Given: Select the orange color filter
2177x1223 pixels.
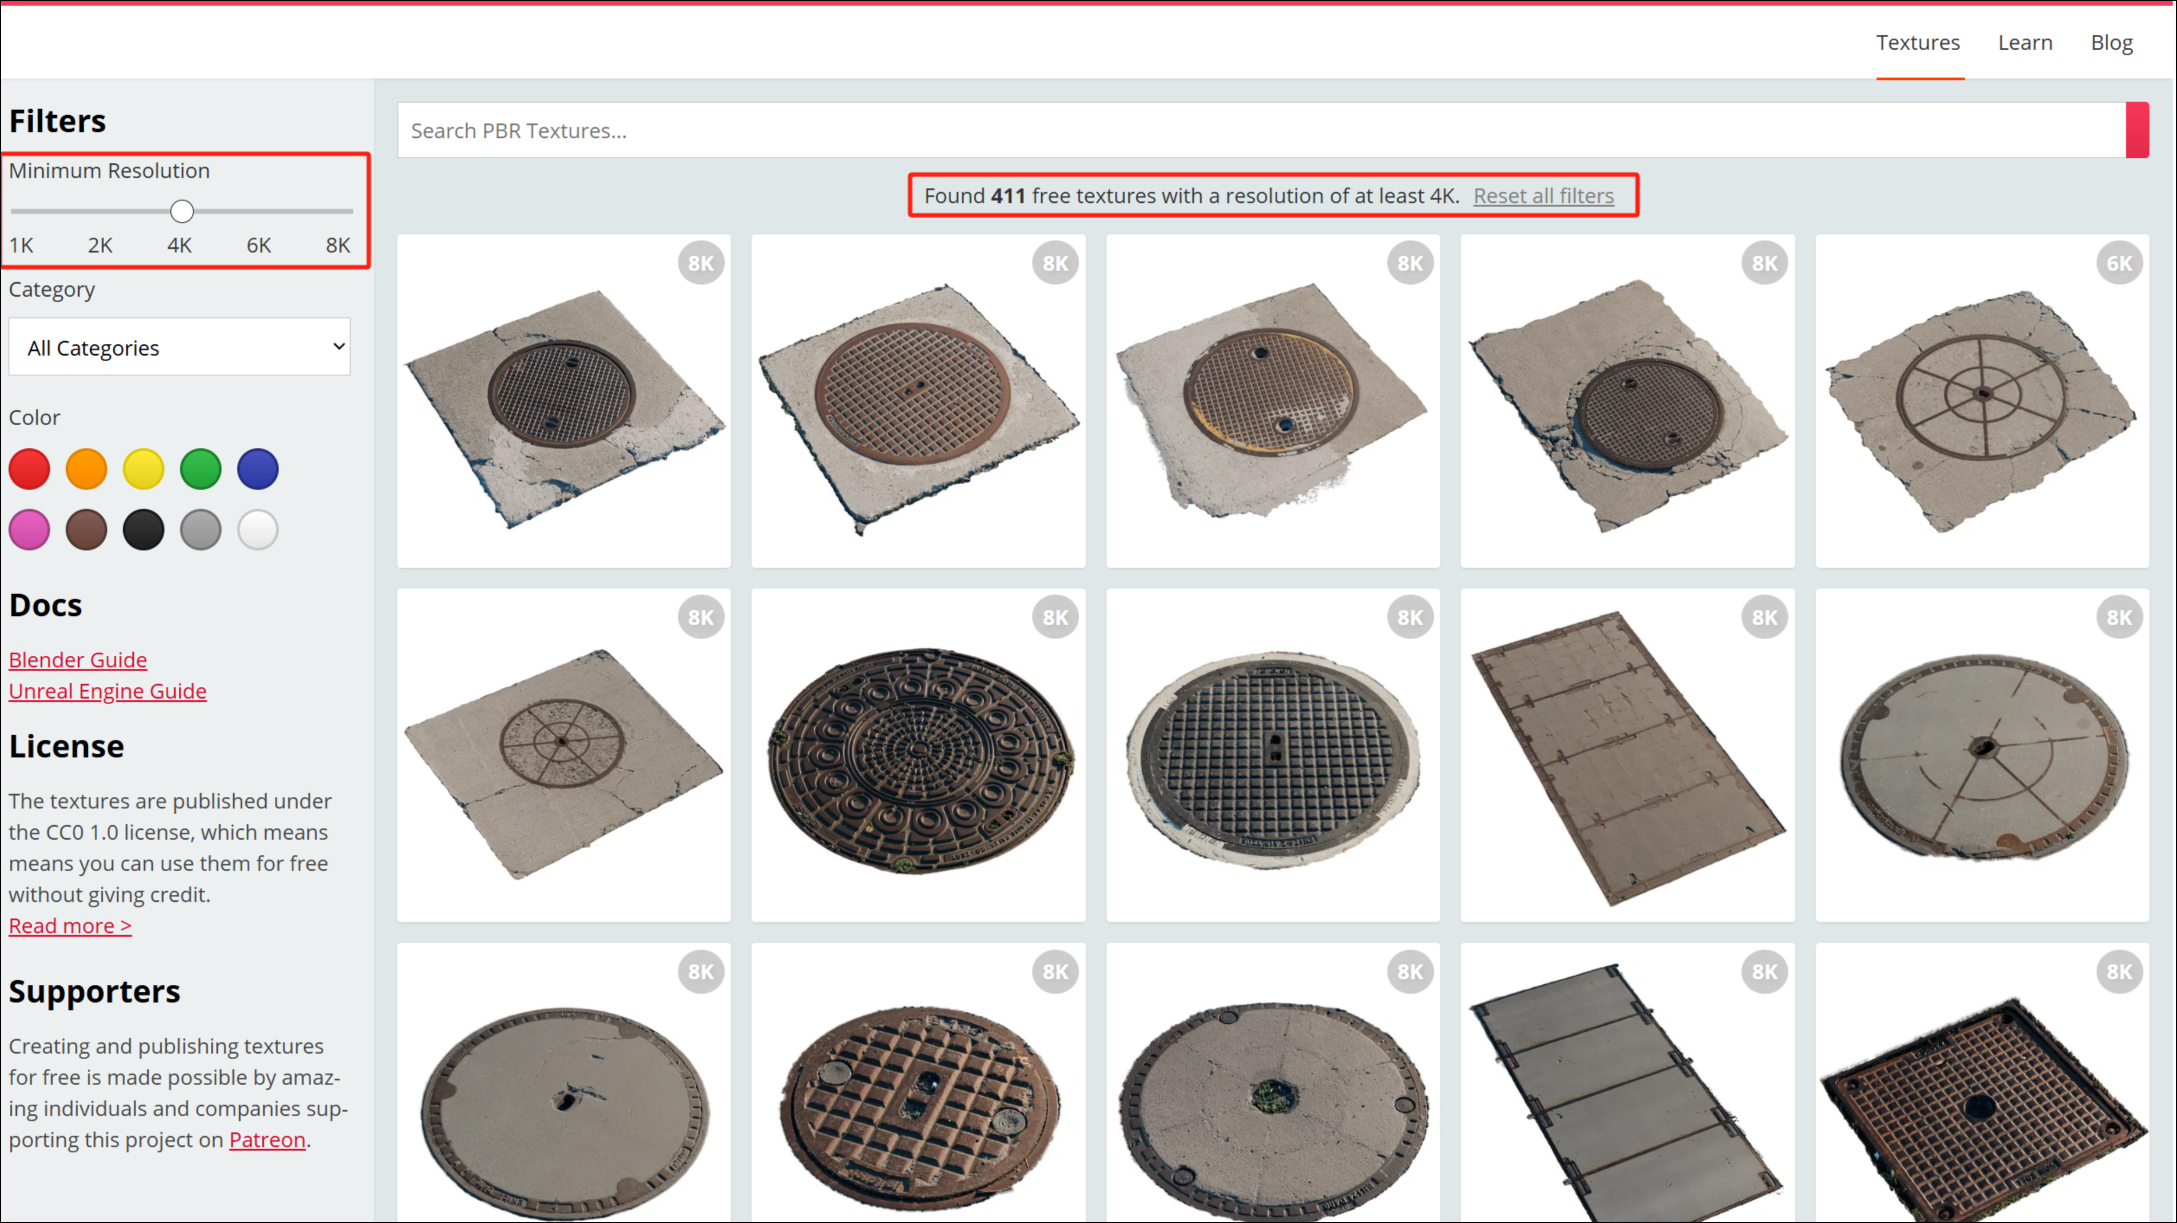Looking at the screenshot, I should [x=86, y=469].
